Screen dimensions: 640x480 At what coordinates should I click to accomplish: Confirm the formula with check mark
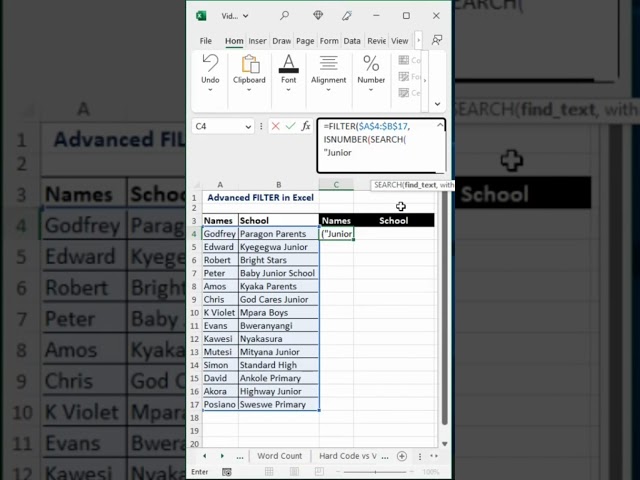click(x=290, y=127)
